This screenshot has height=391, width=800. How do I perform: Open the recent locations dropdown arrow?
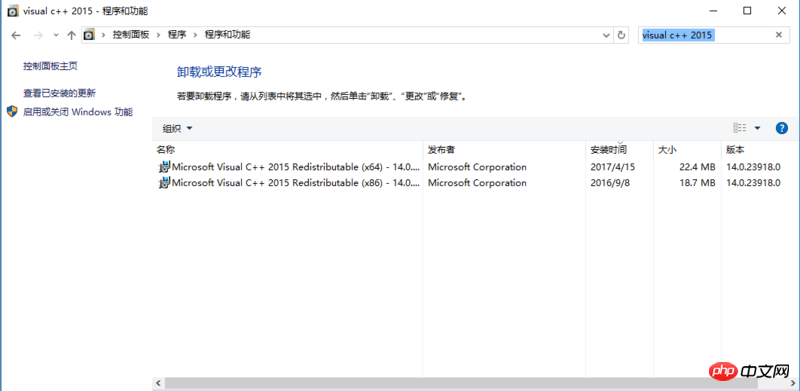click(56, 35)
